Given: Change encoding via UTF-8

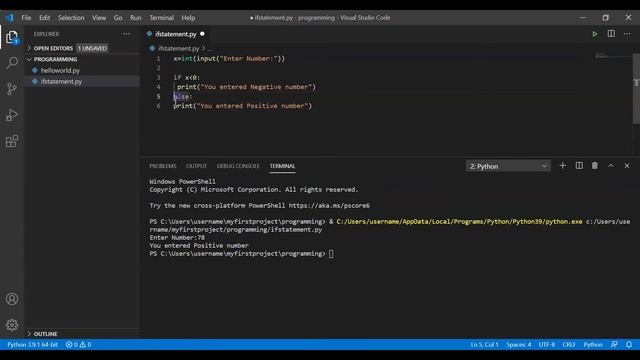Looking at the screenshot, I should coord(547,344).
